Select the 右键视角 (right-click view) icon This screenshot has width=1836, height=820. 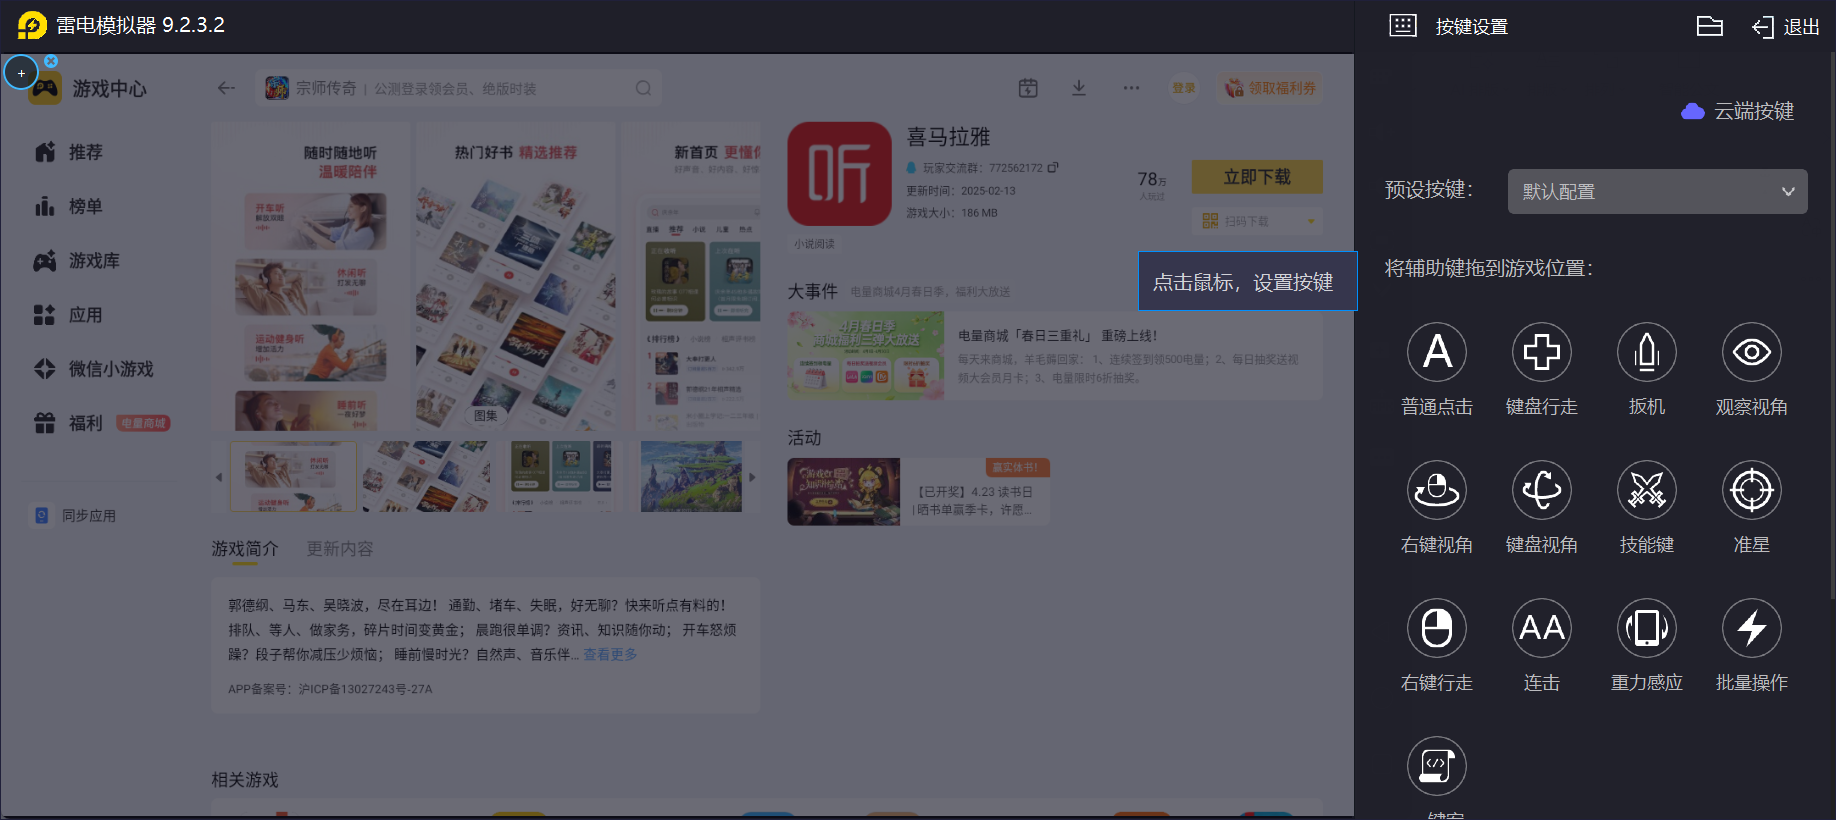pos(1436,490)
